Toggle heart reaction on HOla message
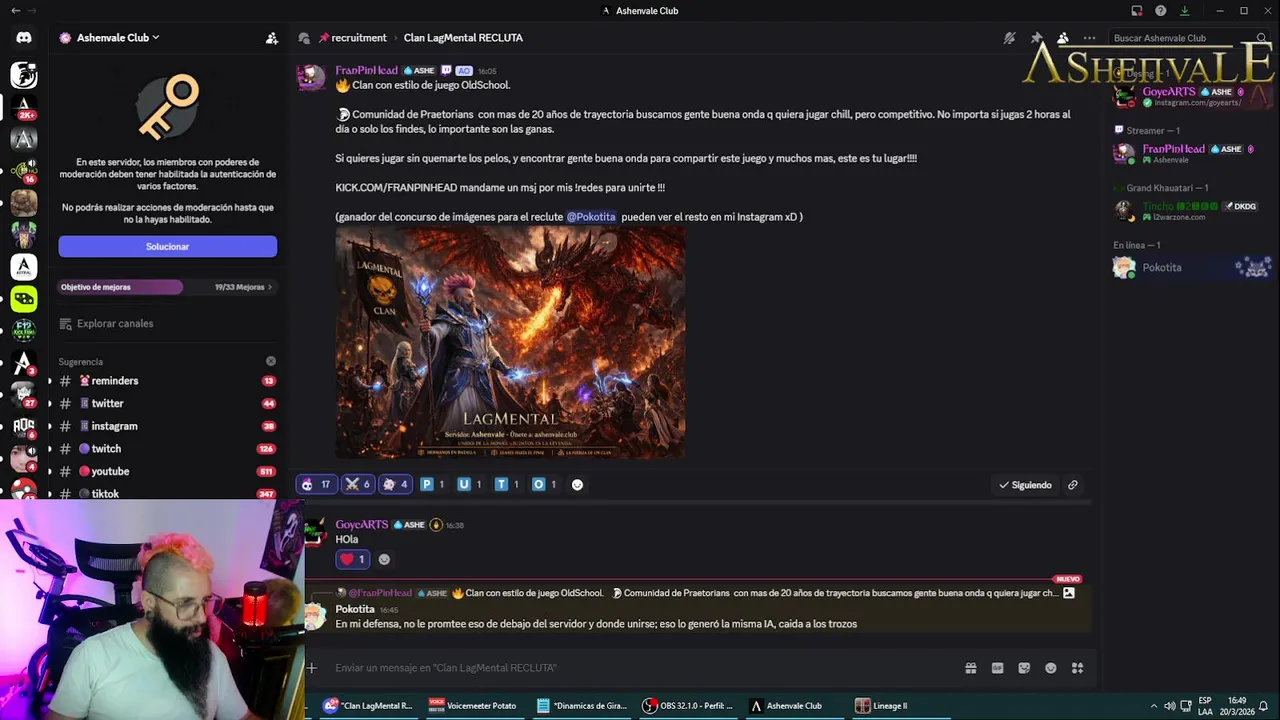Image resolution: width=1280 pixels, height=720 pixels. pos(353,560)
